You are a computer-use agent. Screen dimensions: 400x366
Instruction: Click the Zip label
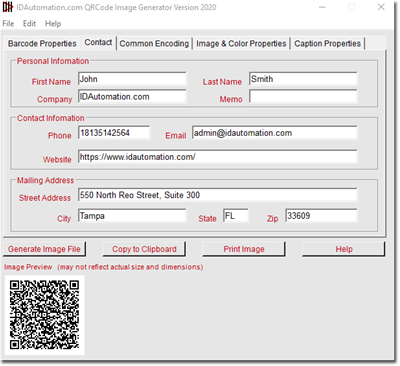point(272,219)
